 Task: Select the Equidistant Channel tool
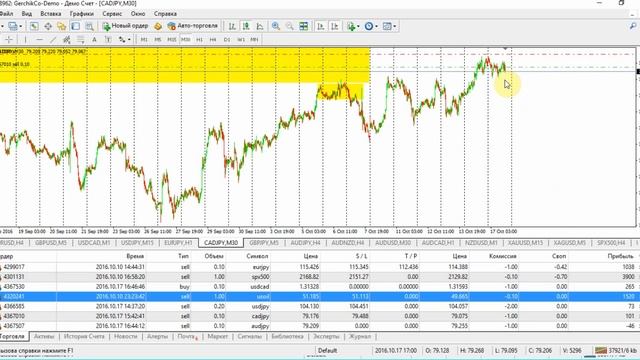pos(67,40)
